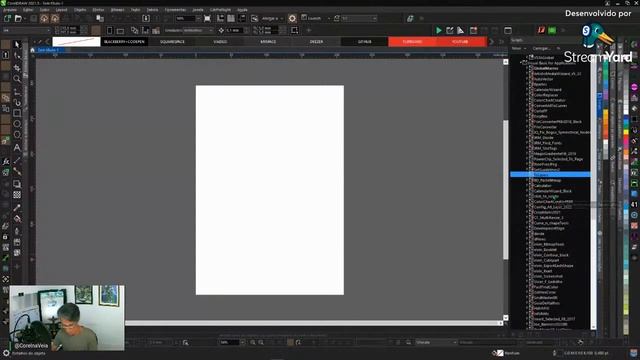Click the red macro editor icon
The height and width of the screenshot is (360, 640).
[541, 30]
